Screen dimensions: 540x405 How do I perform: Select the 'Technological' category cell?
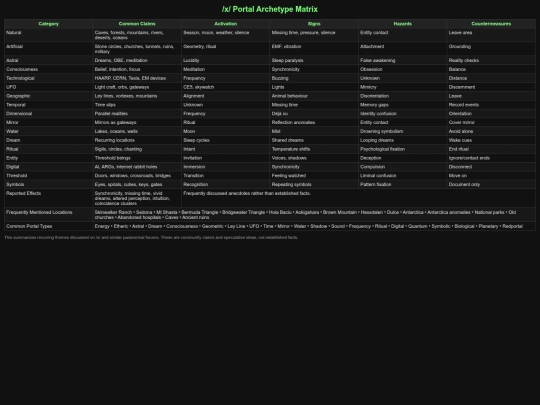tap(49, 78)
